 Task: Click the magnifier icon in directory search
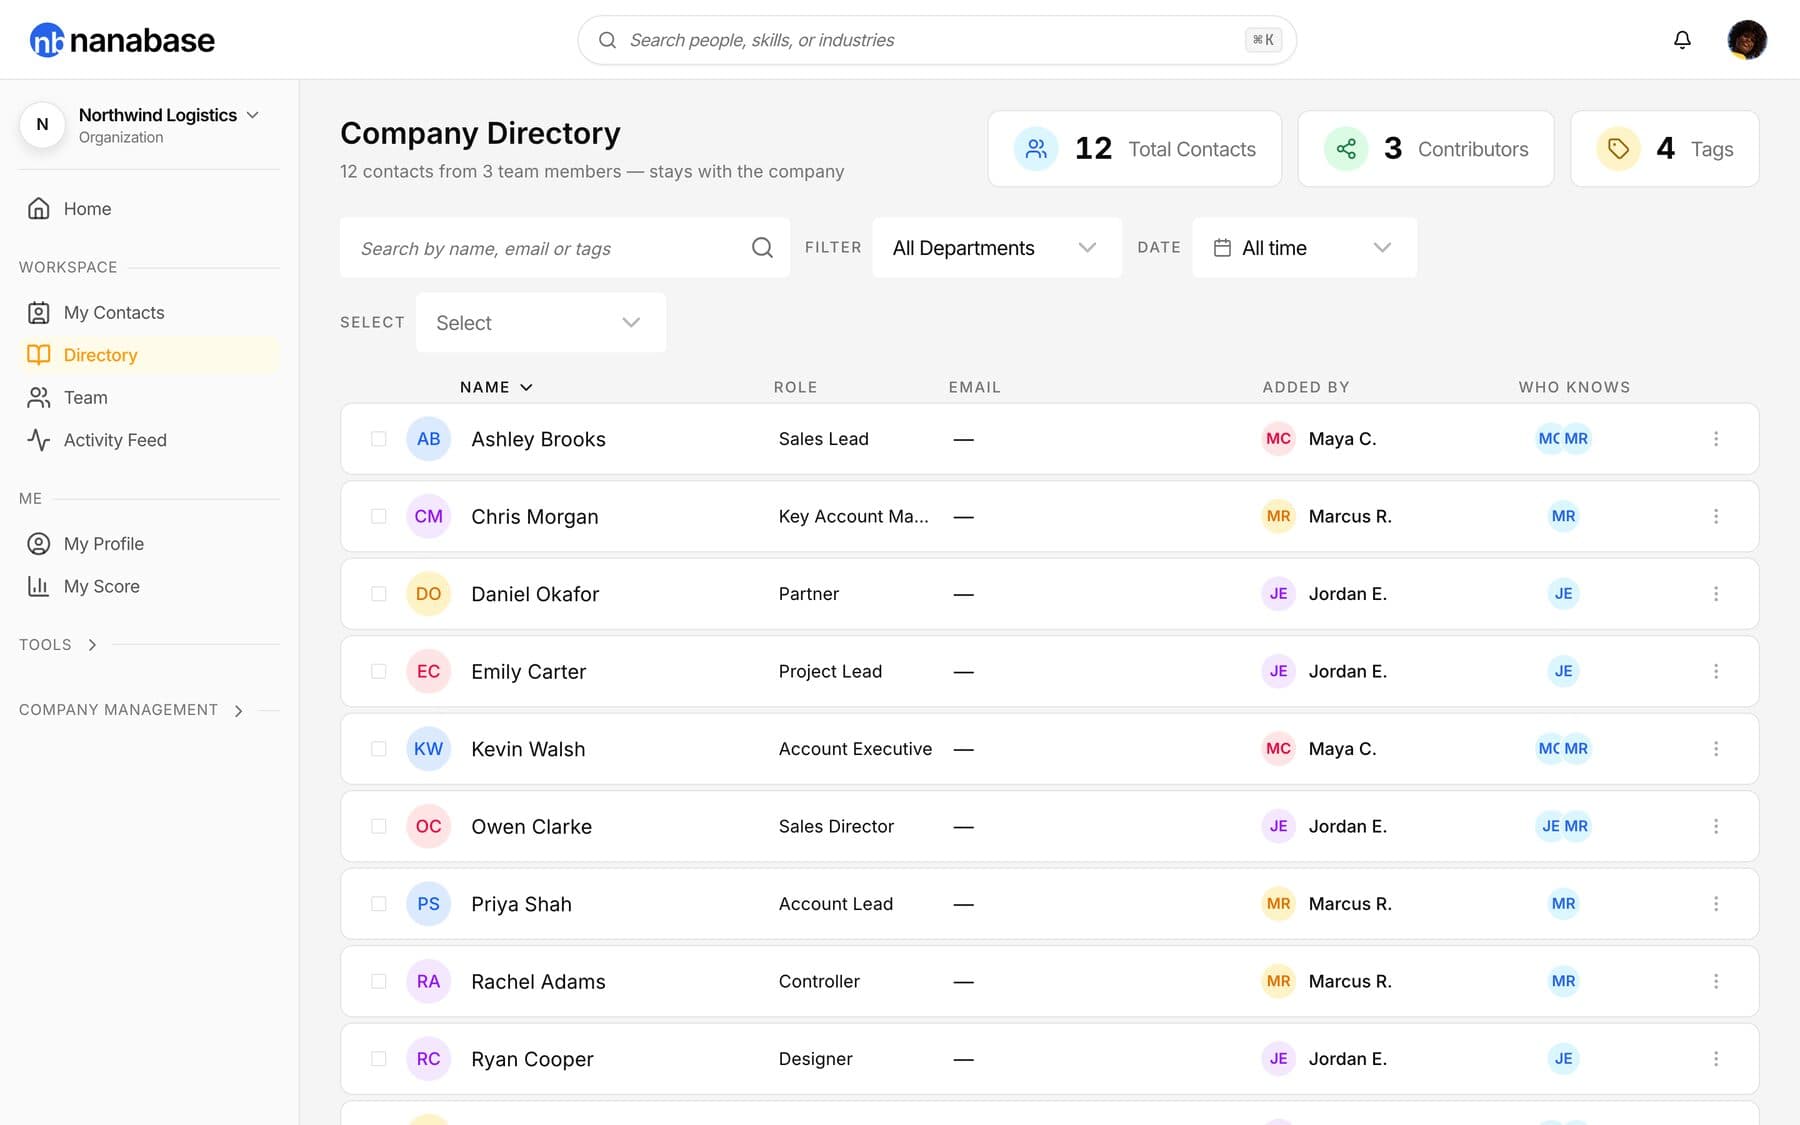point(762,247)
